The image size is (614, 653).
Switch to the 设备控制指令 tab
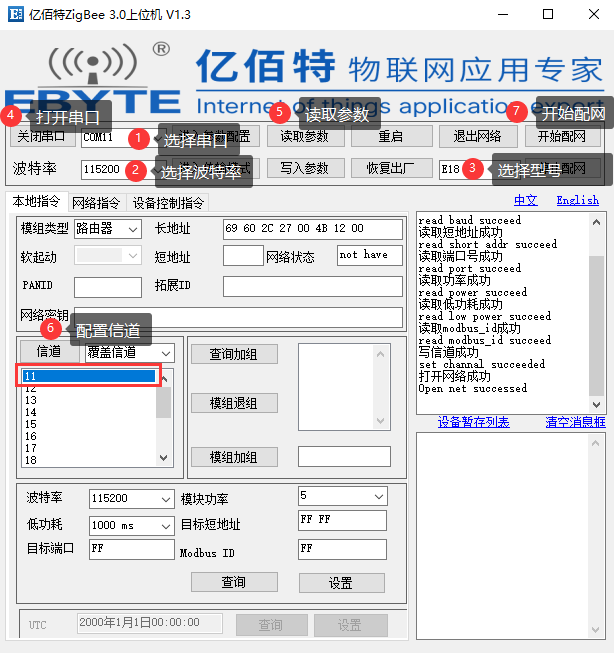click(x=168, y=203)
